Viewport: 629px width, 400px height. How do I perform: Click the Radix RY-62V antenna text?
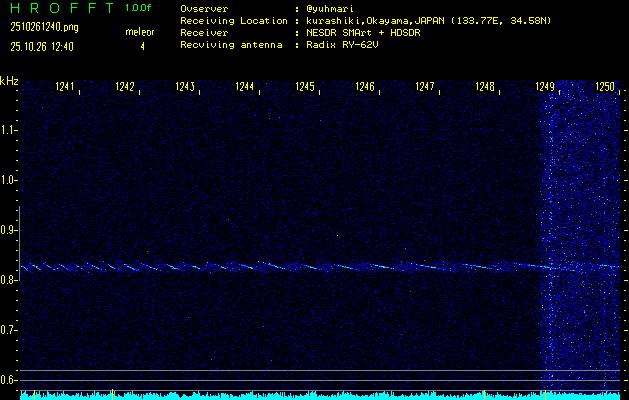[348, 45]
